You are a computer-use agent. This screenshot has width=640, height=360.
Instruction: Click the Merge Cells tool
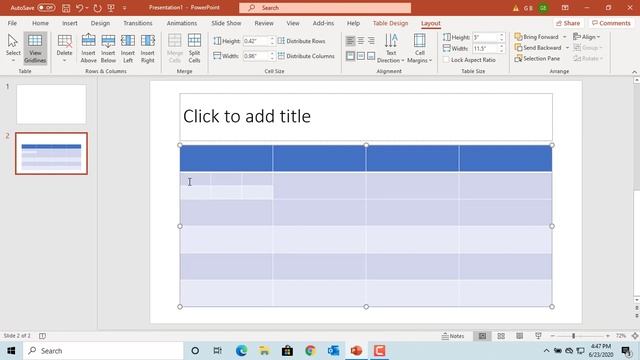click(175, 48)
